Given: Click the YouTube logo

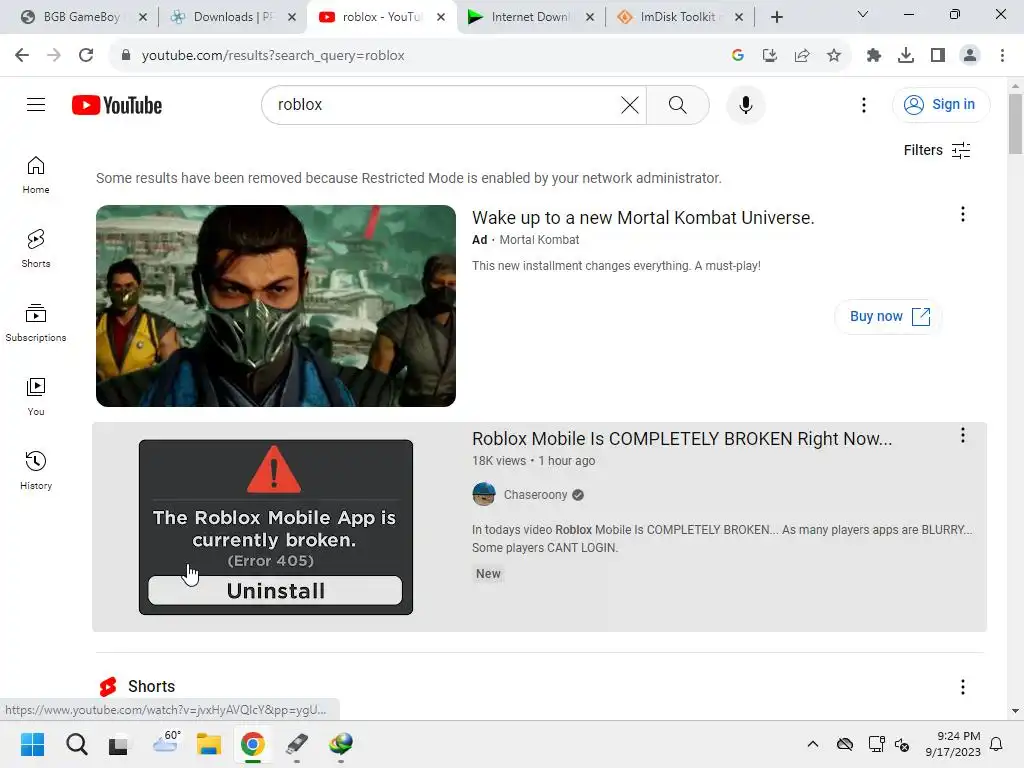Looking at the screenshot, I should click(117, 105).
